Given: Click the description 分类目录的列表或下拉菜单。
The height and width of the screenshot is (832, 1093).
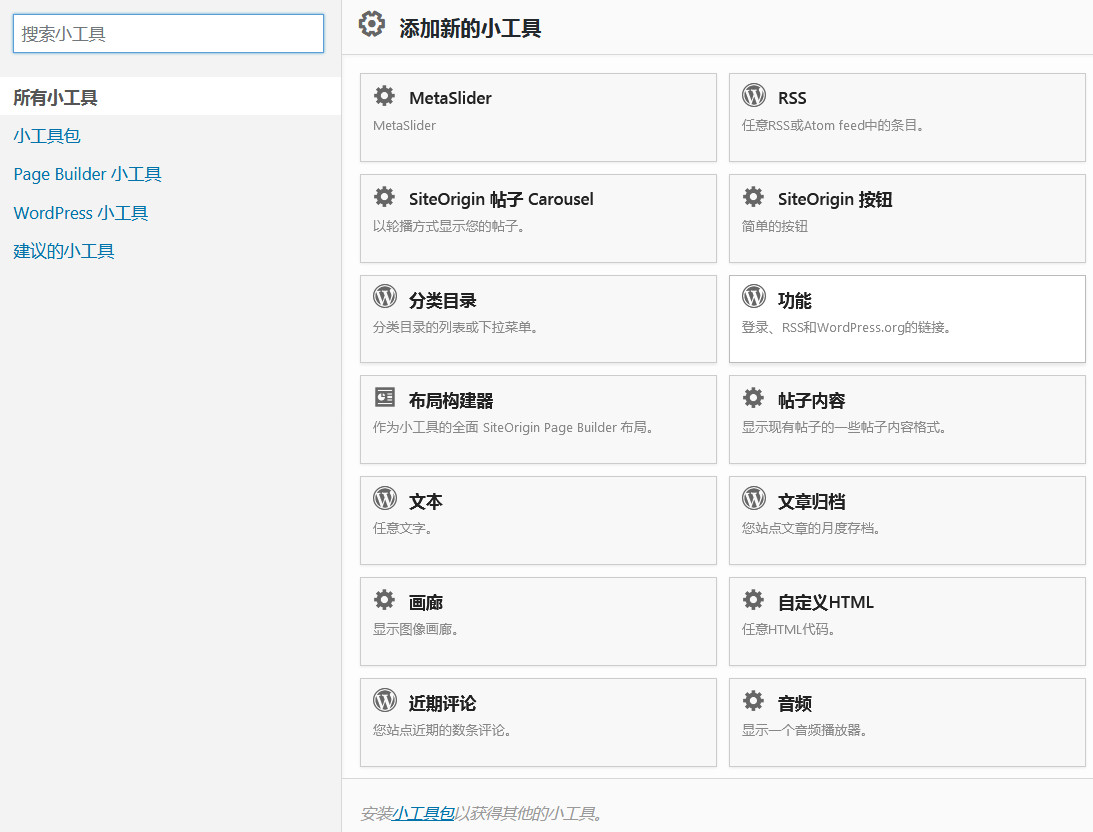Looking at the screenshot, I should tap(456, 327).
